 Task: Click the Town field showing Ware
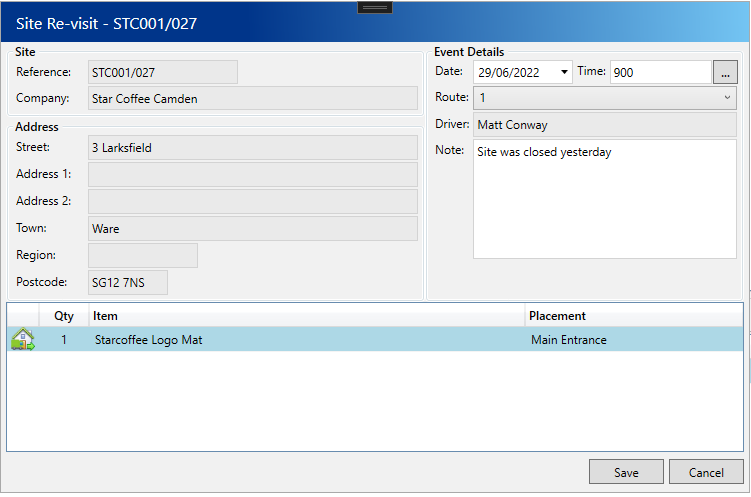pos(252,229)
